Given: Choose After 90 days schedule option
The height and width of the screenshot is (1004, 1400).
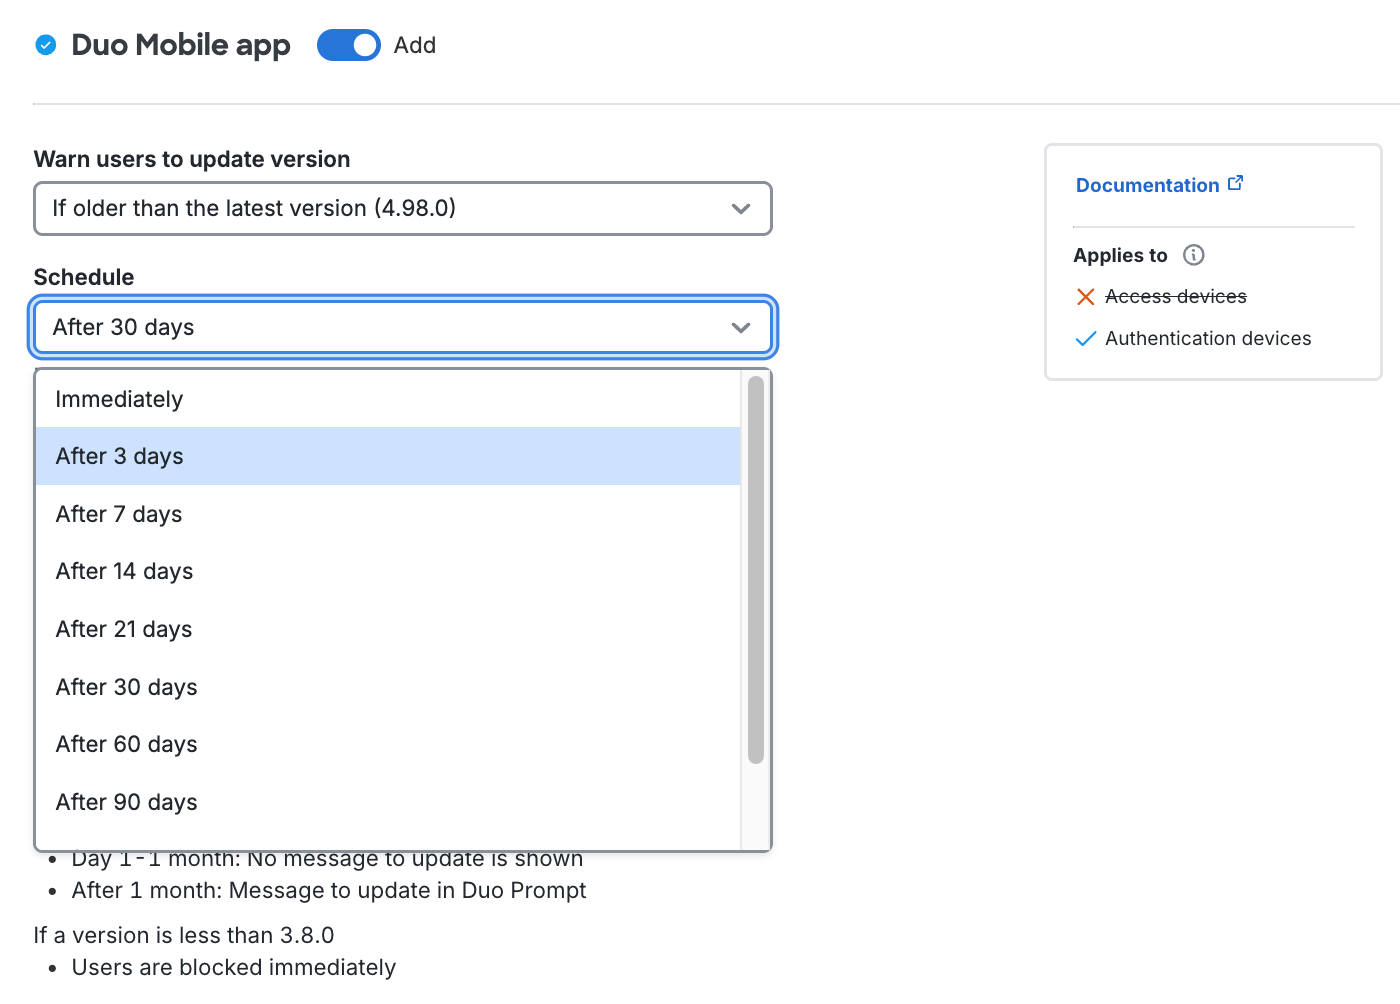Looking at the screenshot, I should click(x=126, y=802).
